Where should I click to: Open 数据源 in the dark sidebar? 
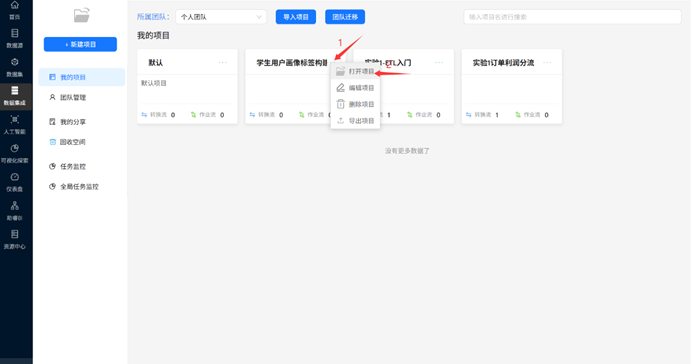15,39
